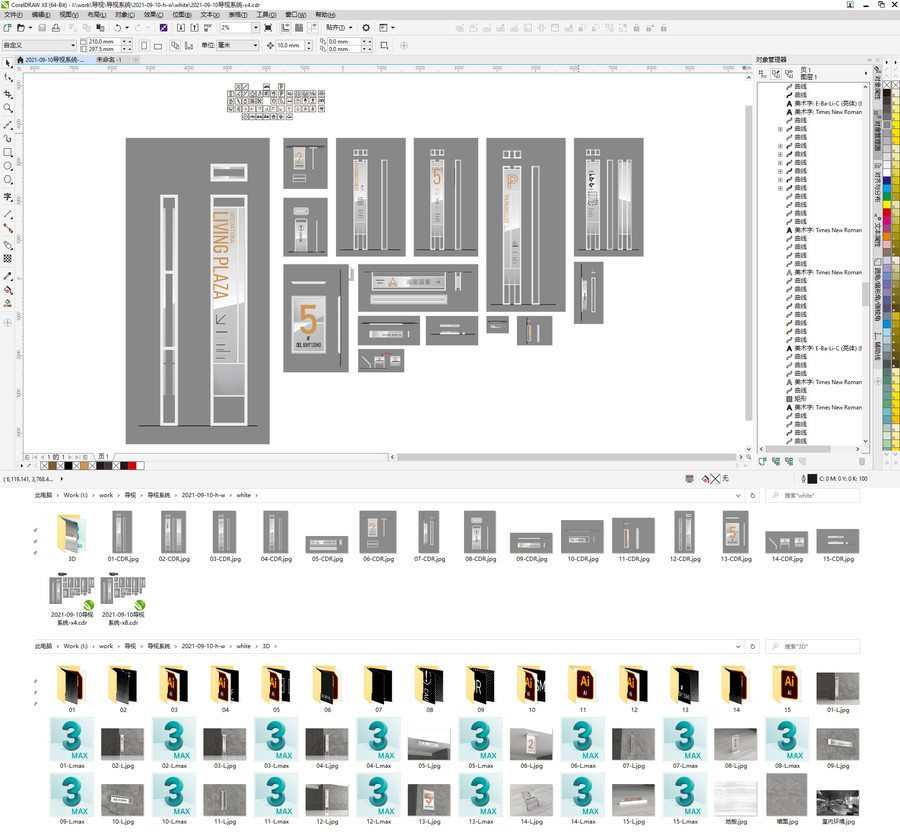Select the Interactive Fill bucket tool
This screenshot has height=832, width=900.
[x=7, y=290]
